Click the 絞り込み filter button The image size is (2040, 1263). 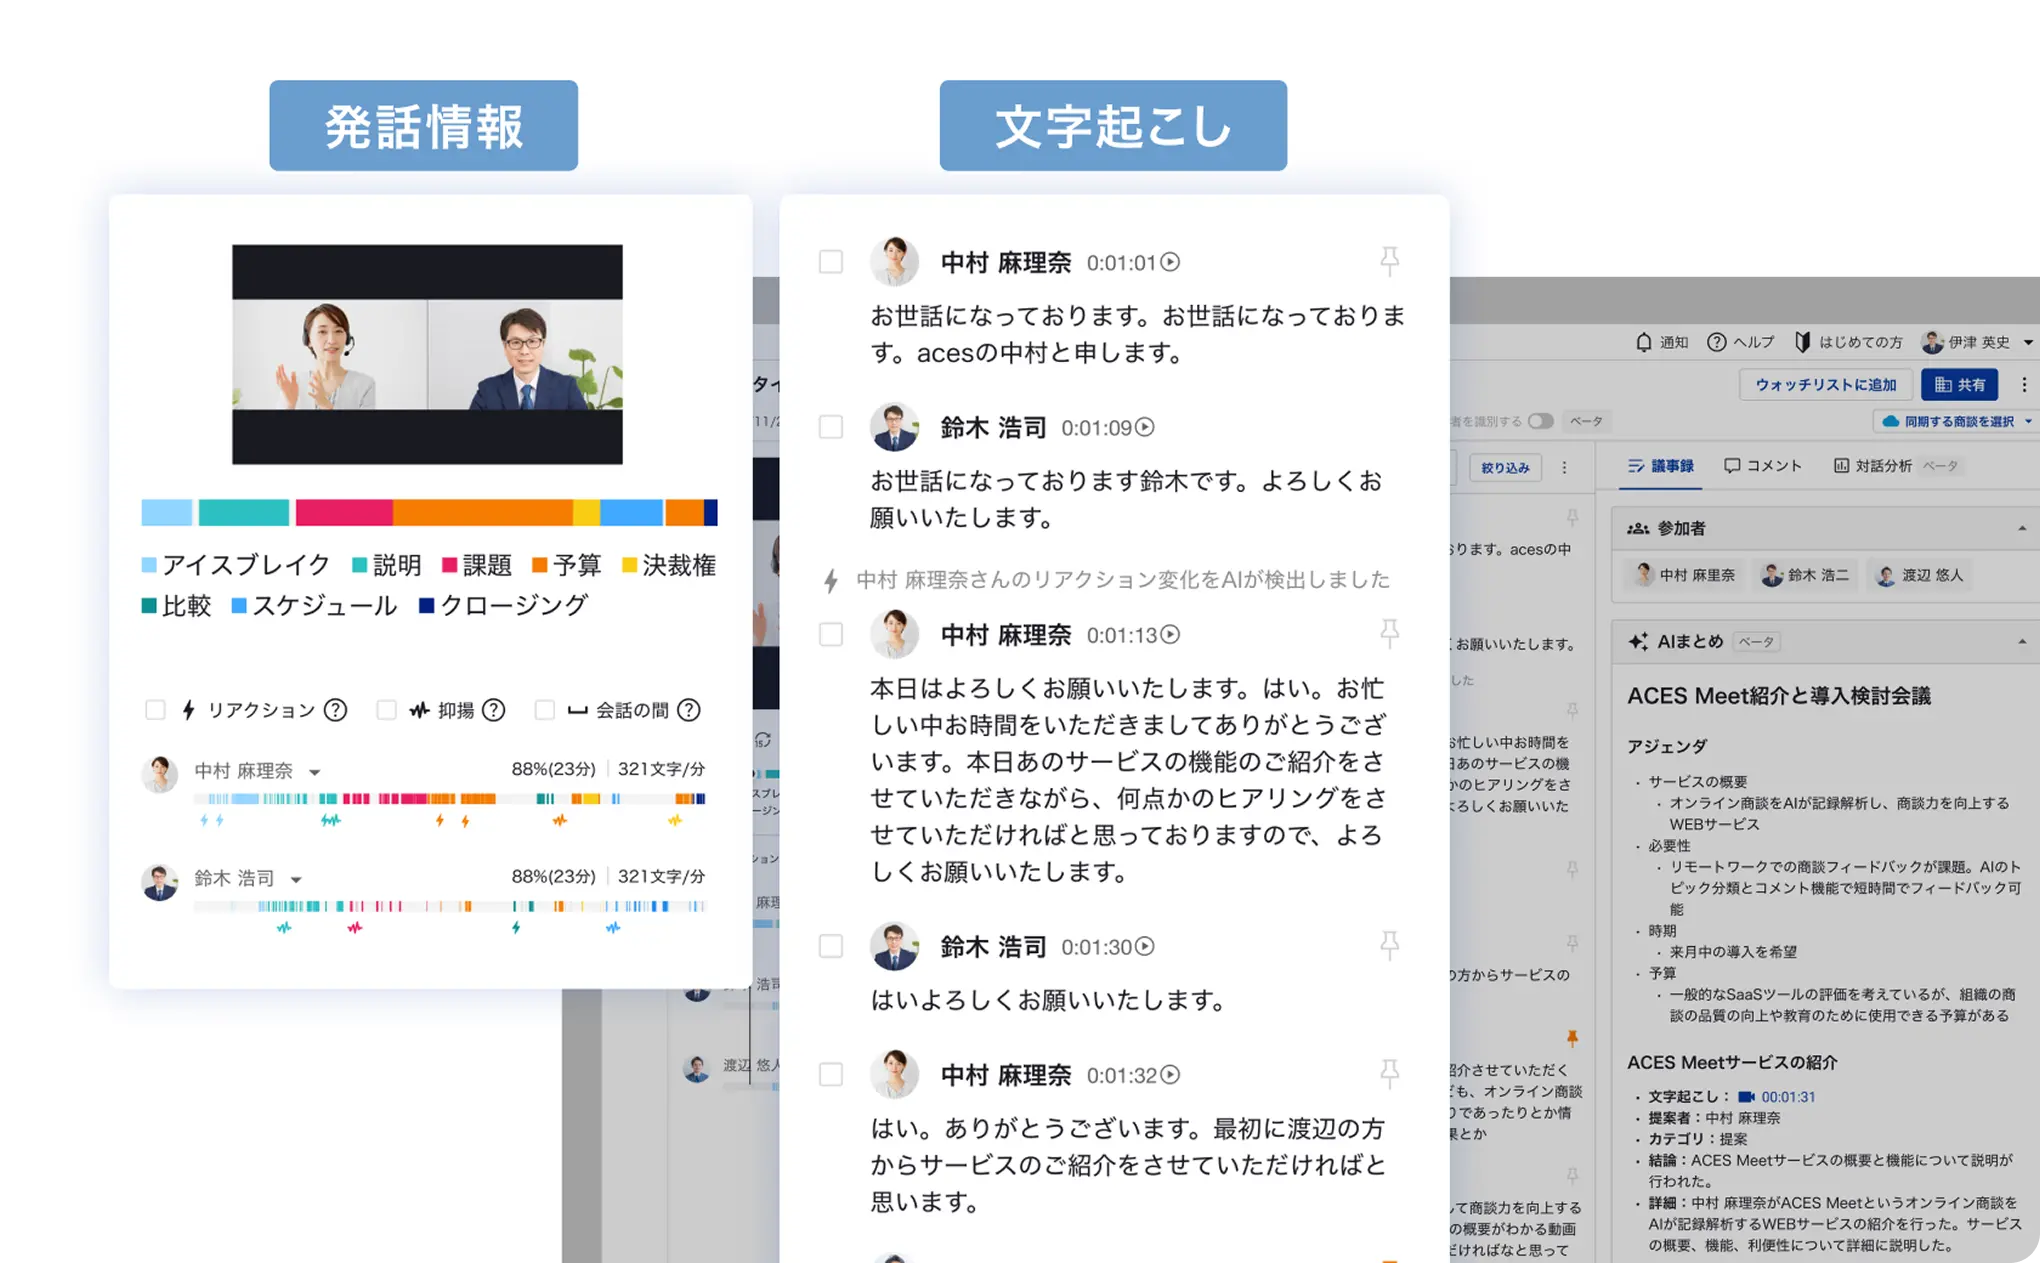(x=1505, y=467)
